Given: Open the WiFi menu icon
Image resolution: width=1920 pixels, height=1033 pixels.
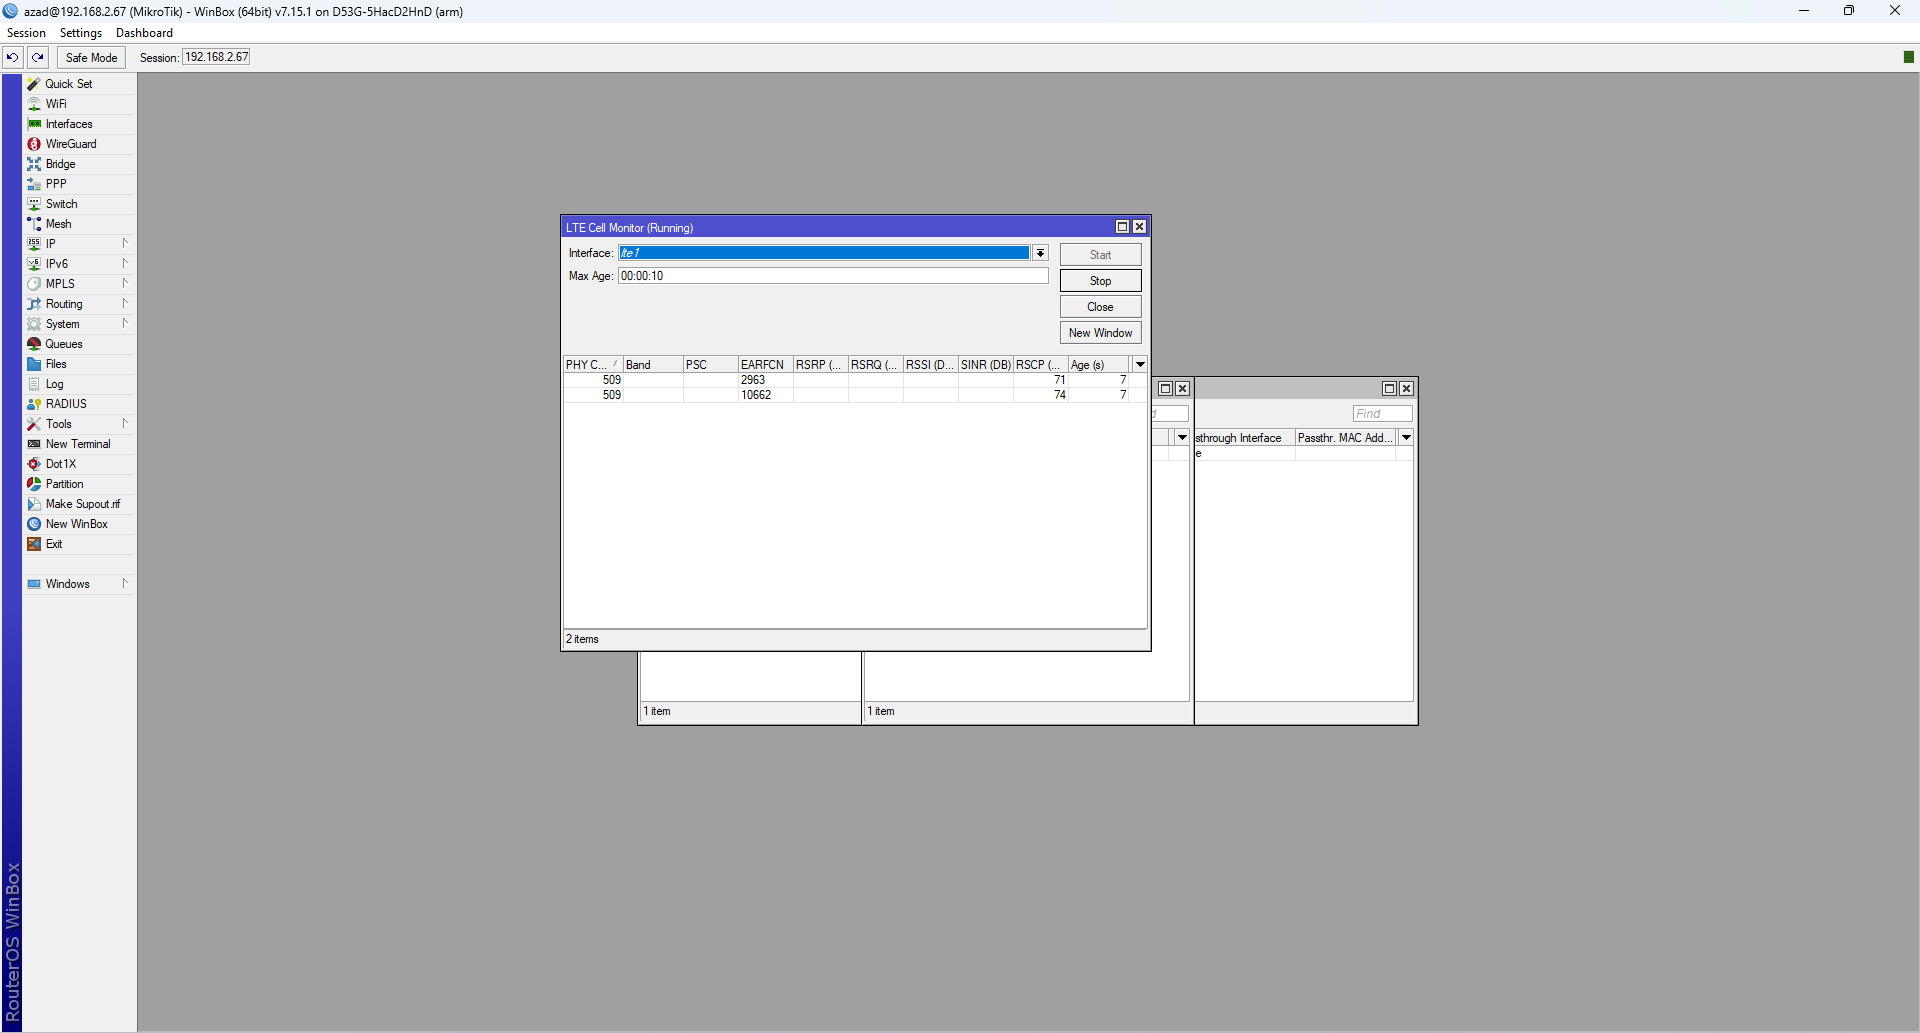Looking at the screenshot, I should pyautogui.click(x=34, y=104).
